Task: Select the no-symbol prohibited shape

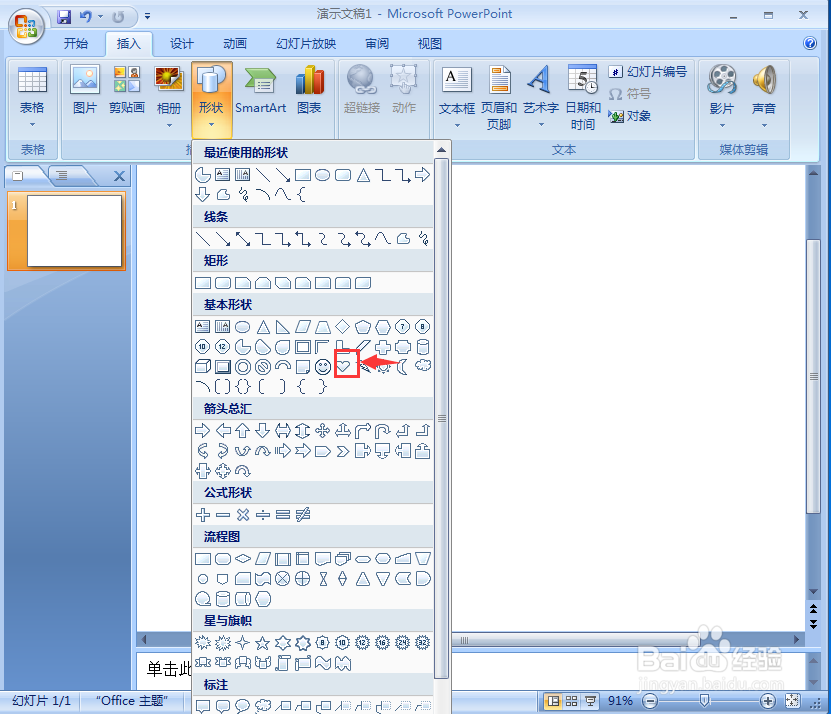Action: 262,366
